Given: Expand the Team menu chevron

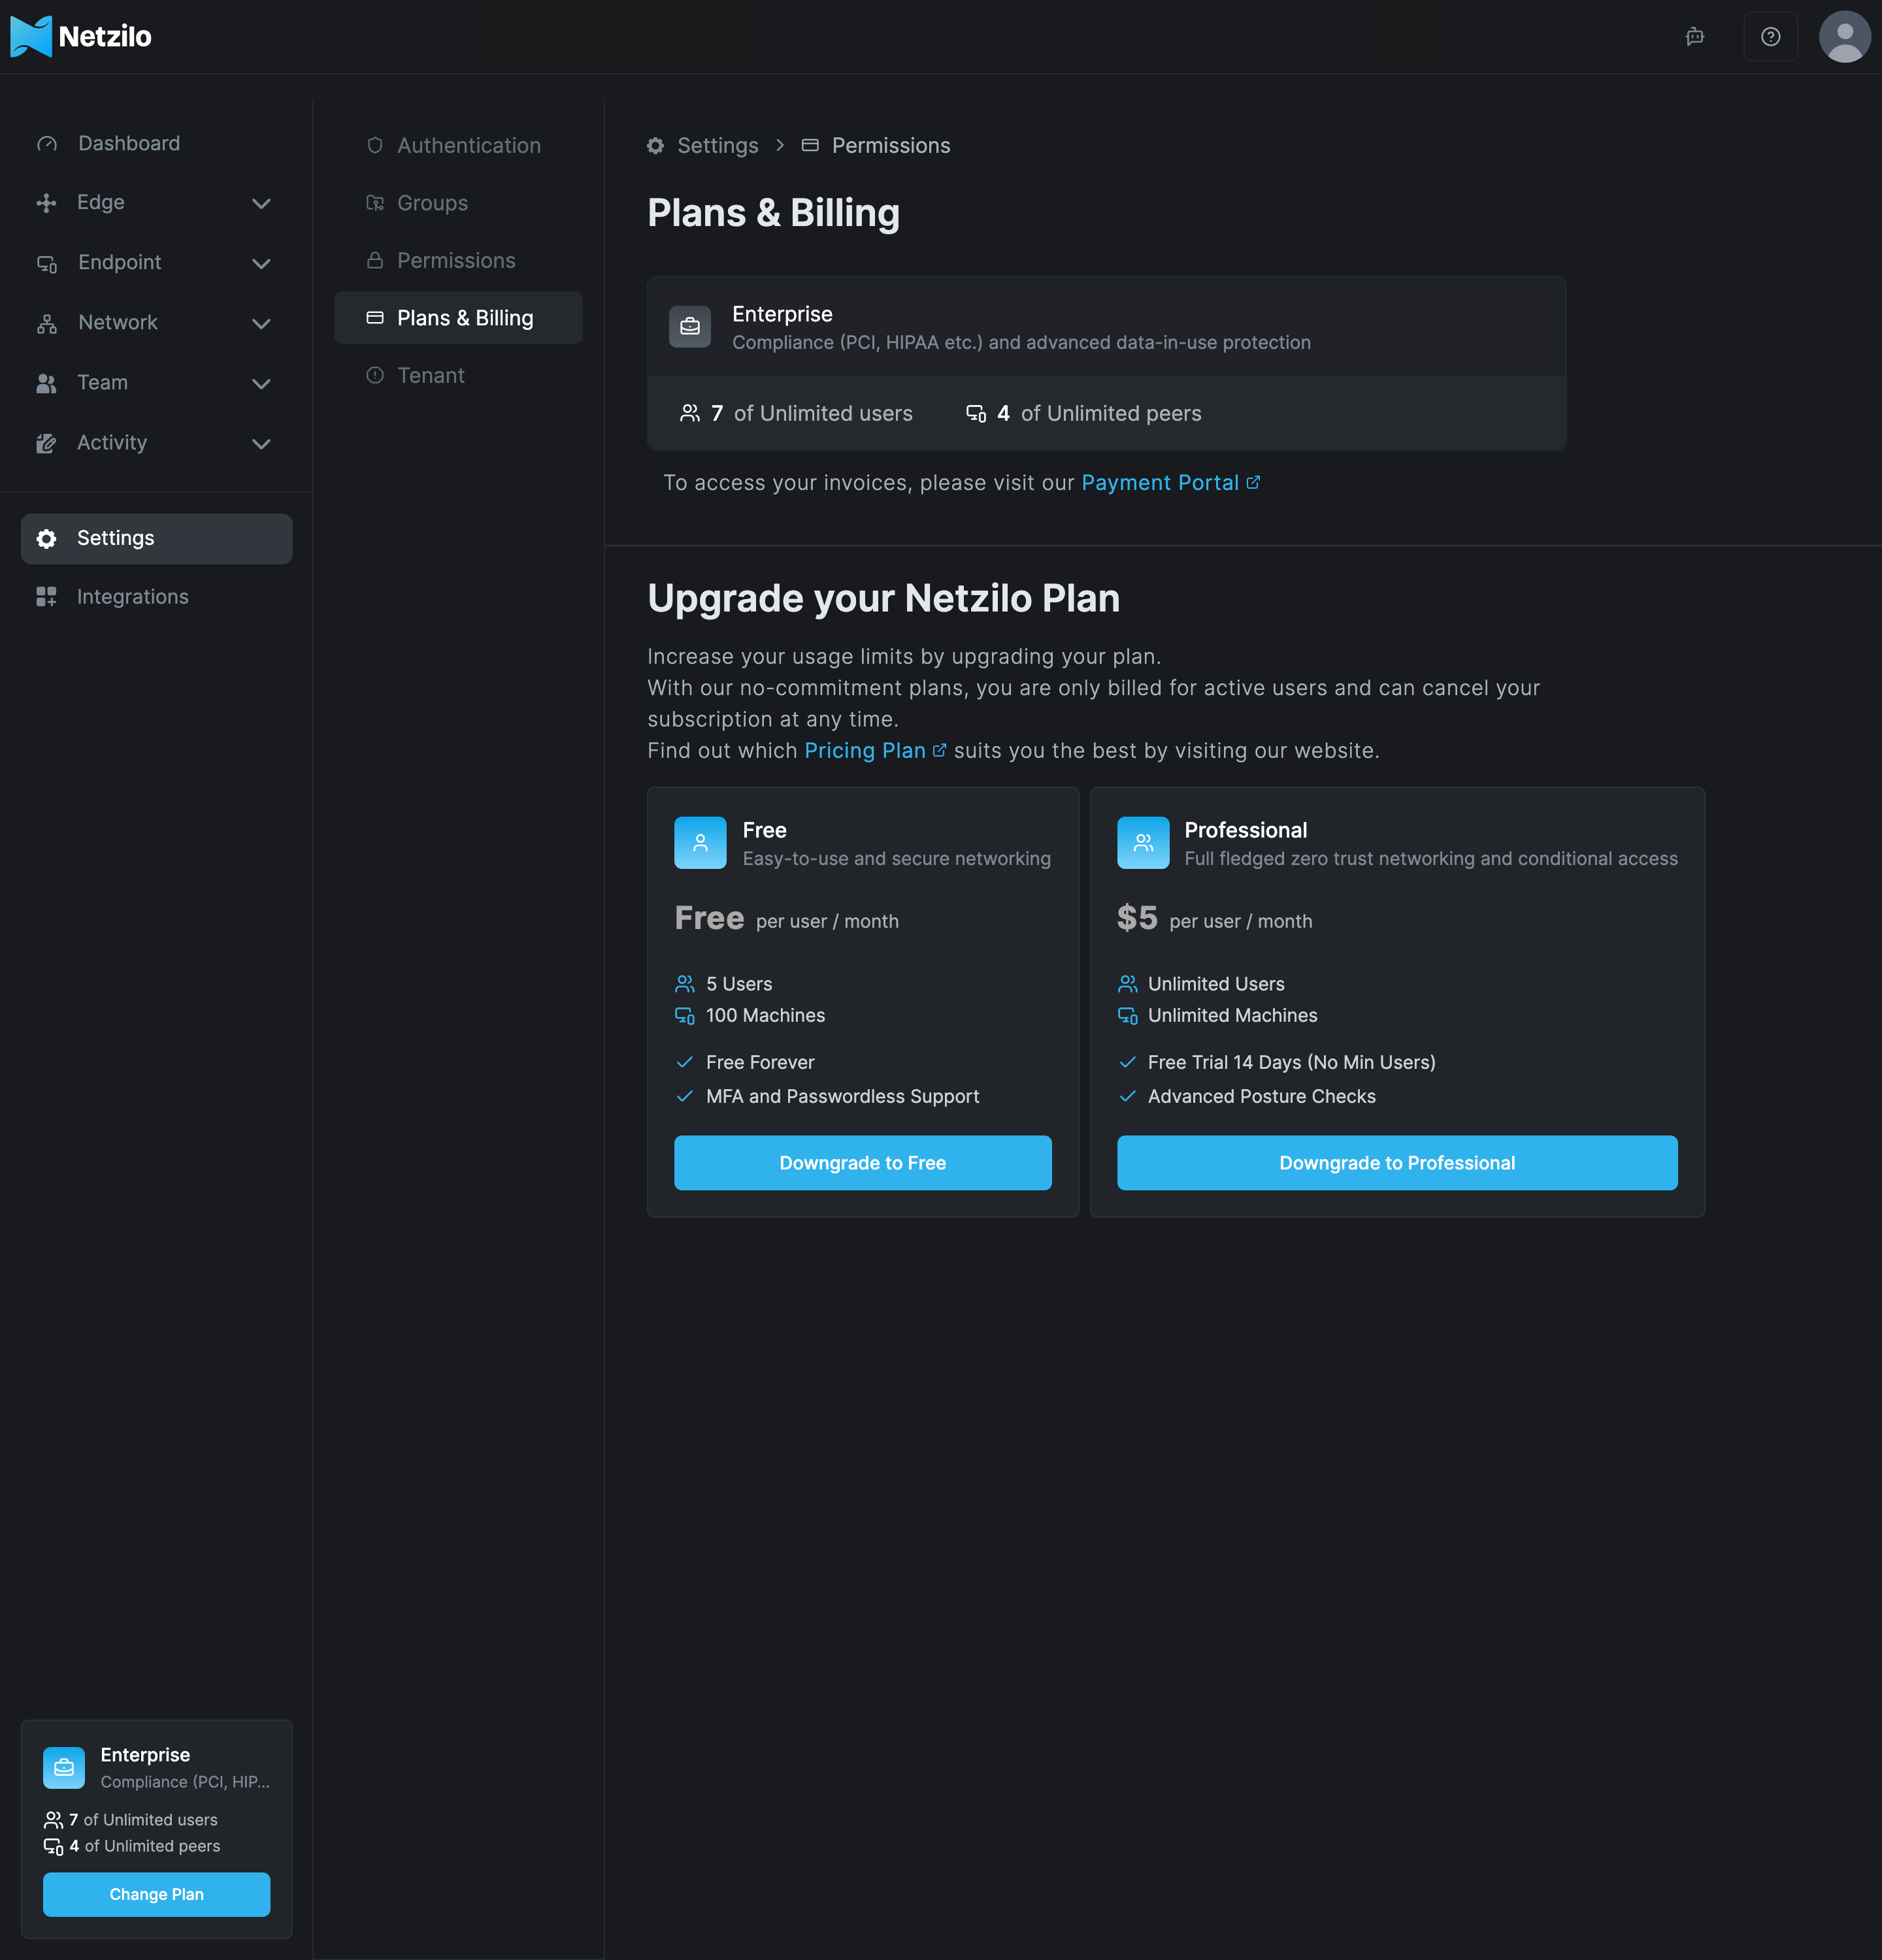Looking at the screenshot, I should pos(261,384).
